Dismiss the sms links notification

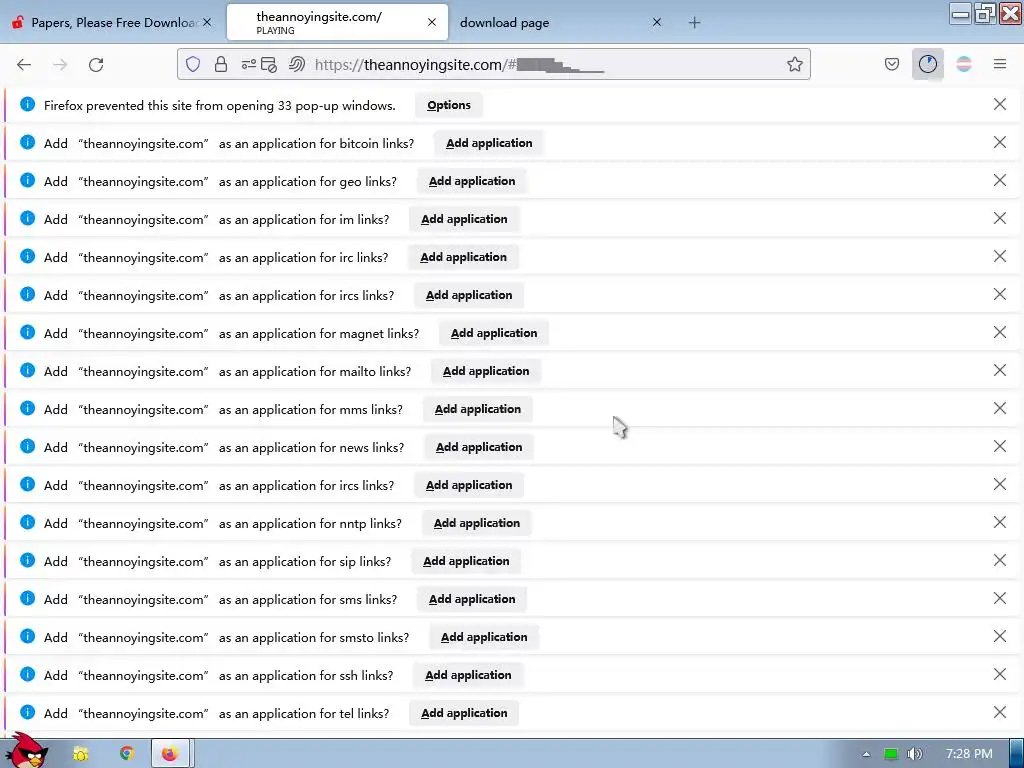point(999,598)
